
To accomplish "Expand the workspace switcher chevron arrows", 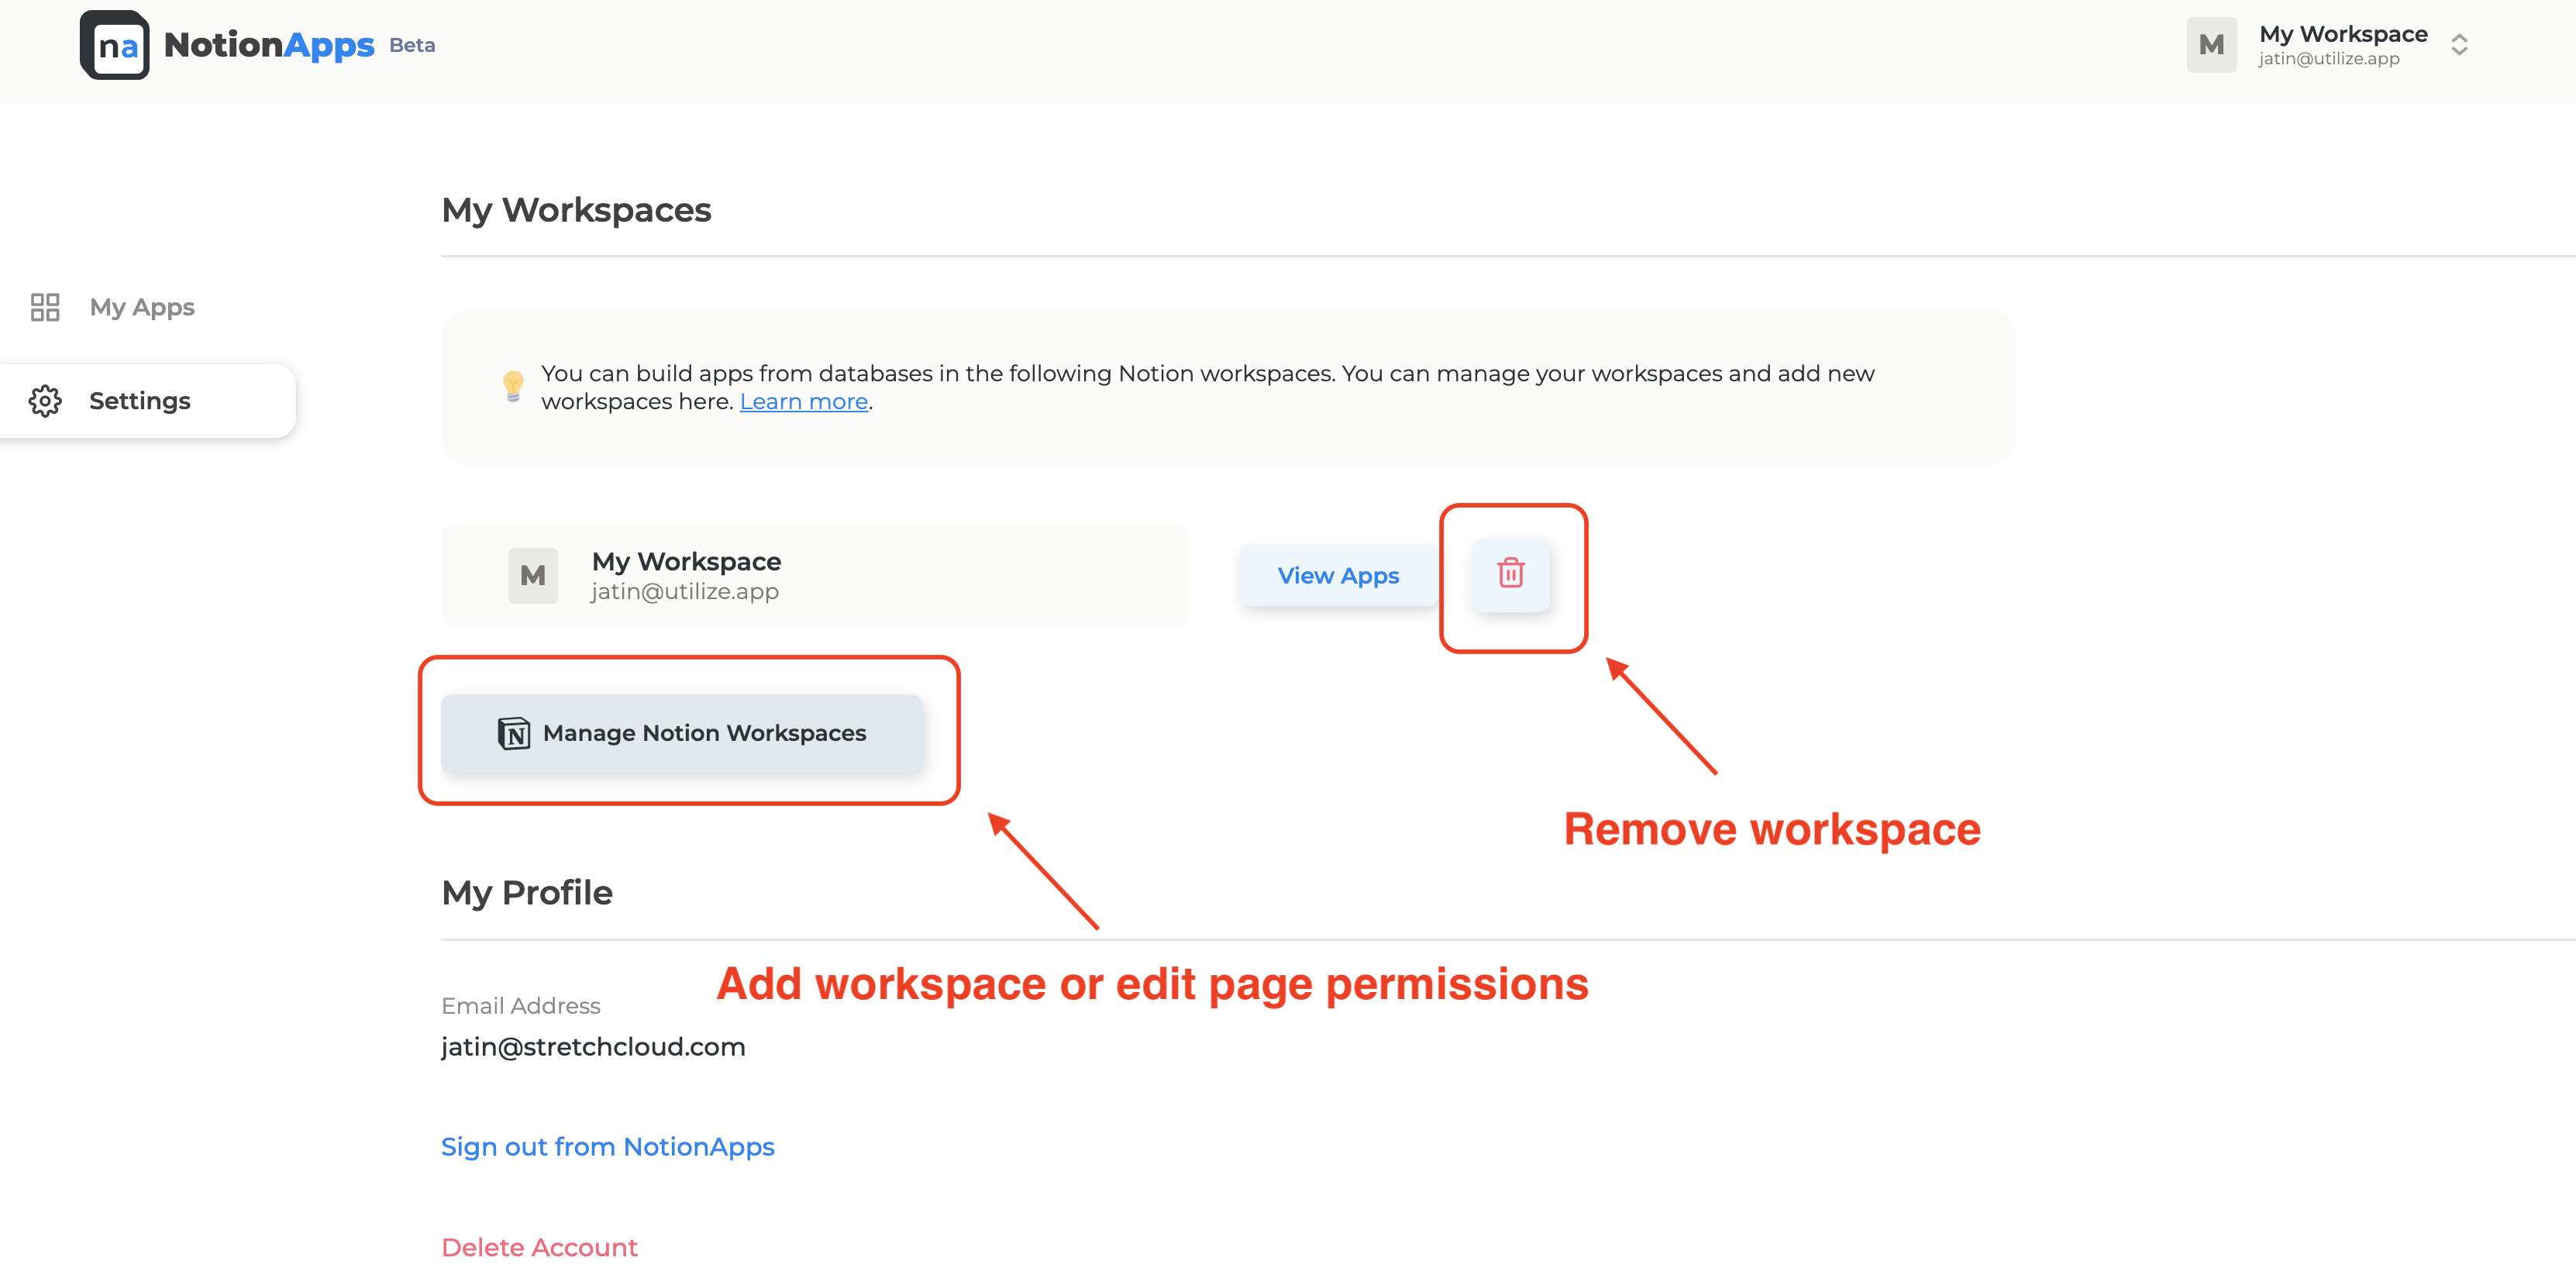I will click(2459, 45).
